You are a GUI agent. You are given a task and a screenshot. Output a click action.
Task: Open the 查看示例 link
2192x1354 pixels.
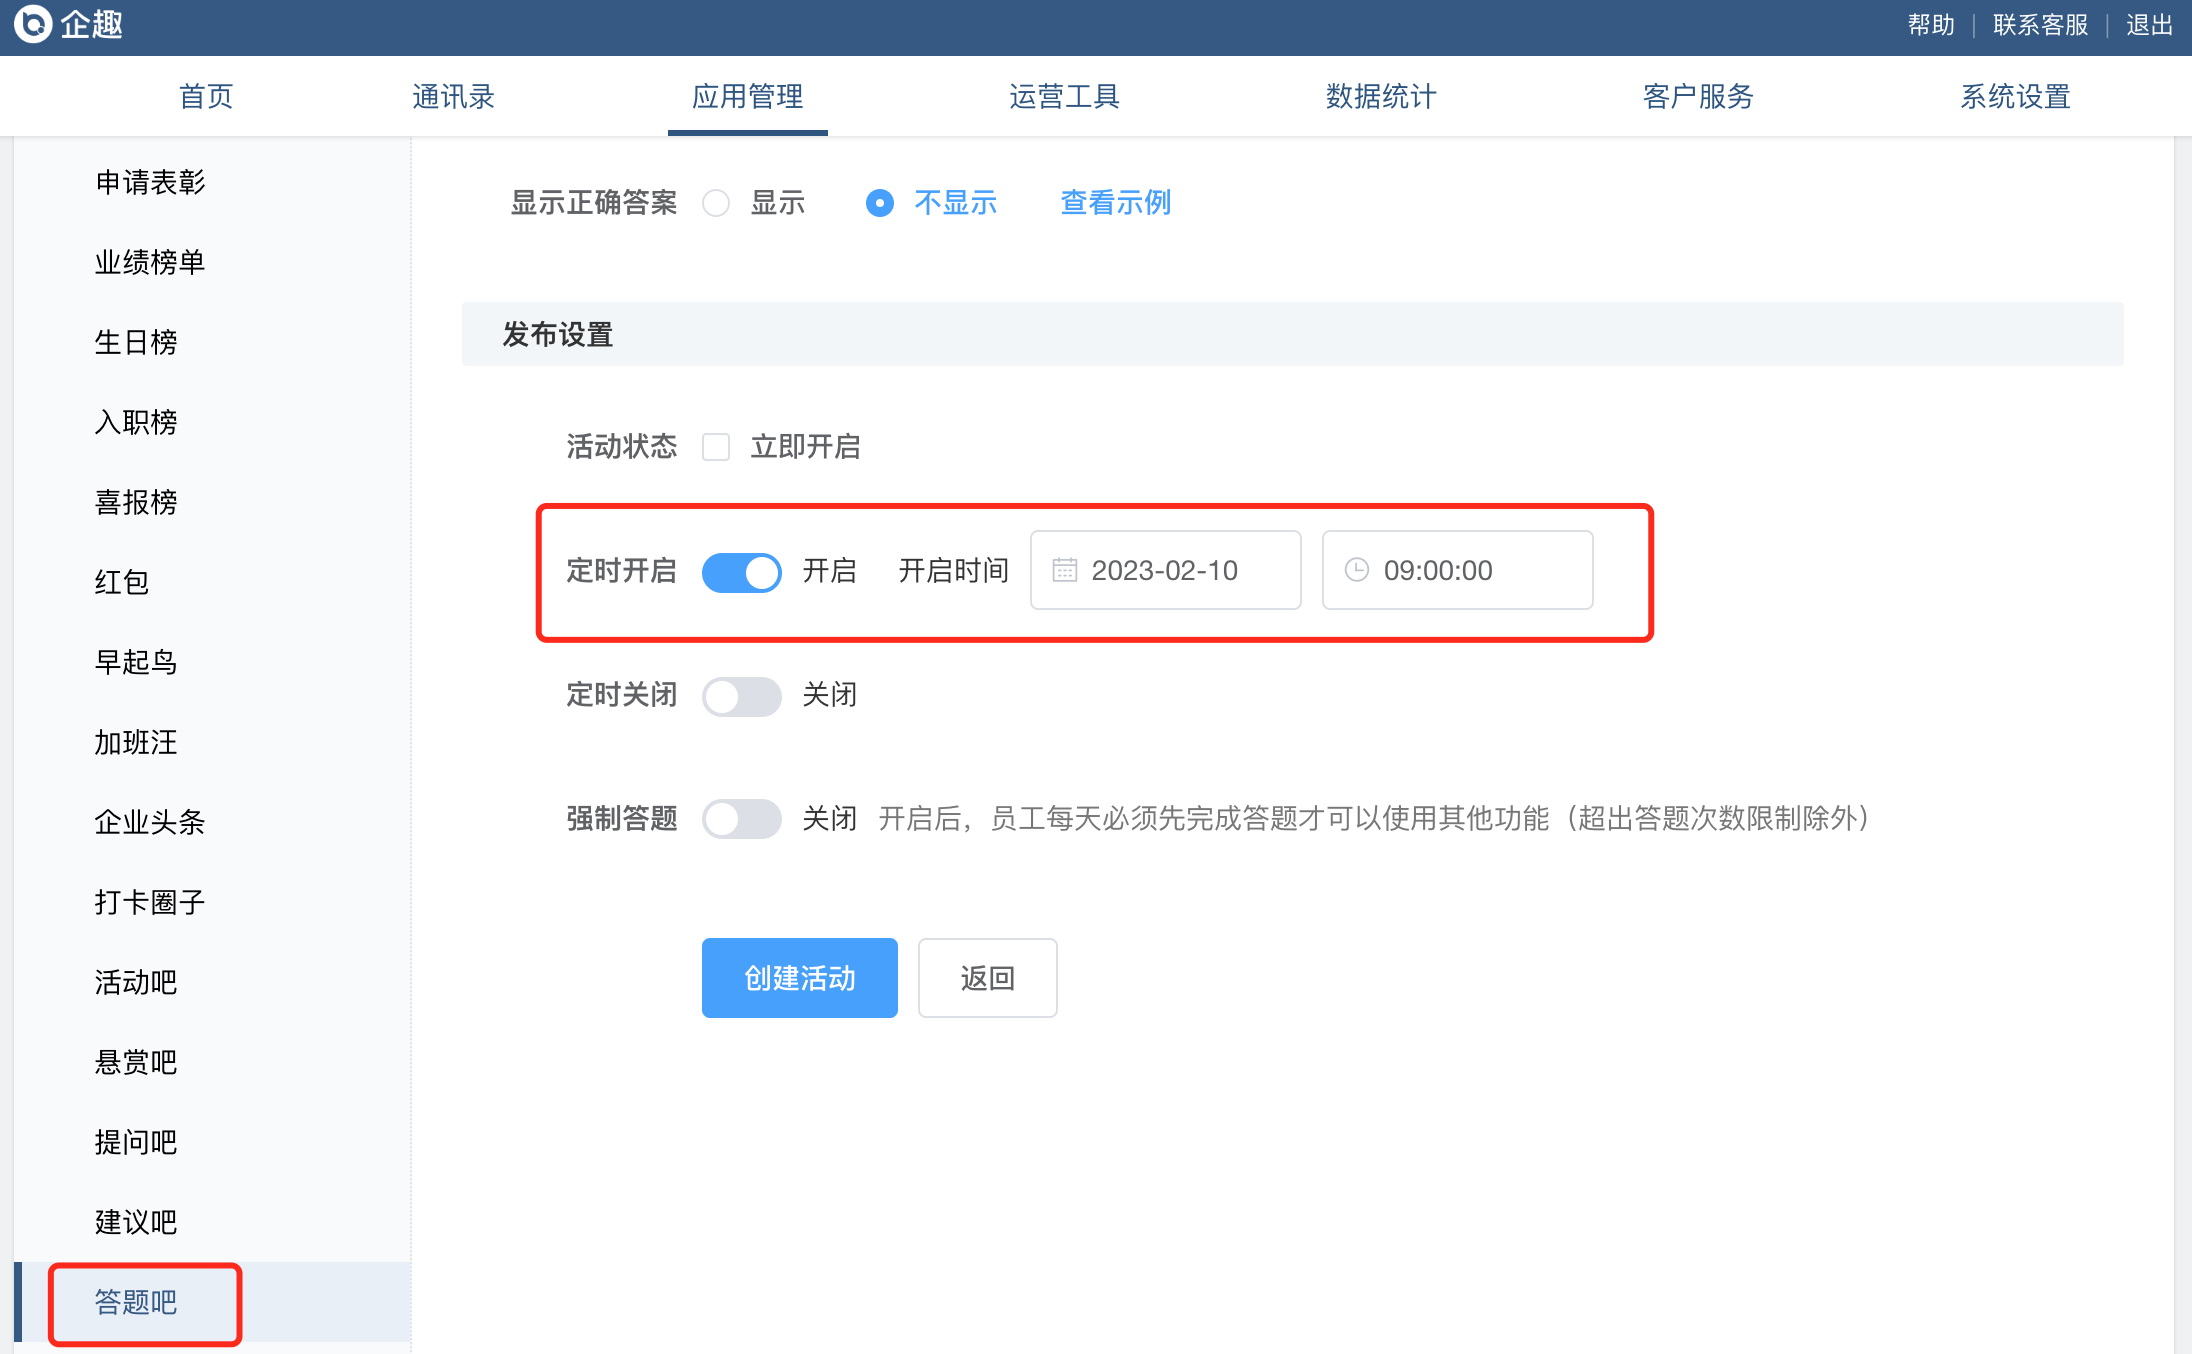[1115, 203]
